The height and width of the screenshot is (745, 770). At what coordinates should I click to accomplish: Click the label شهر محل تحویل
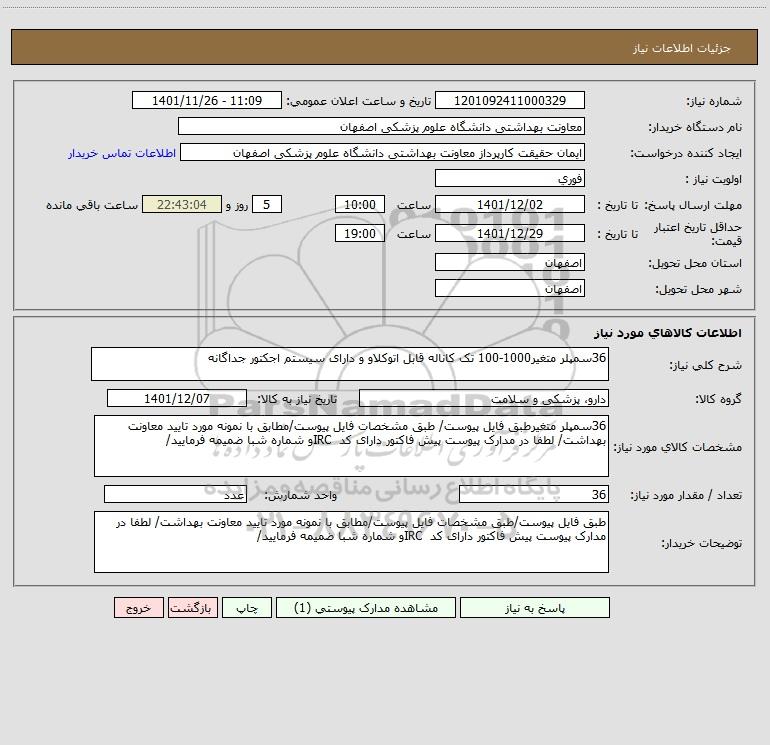click(x=698, y=289)
